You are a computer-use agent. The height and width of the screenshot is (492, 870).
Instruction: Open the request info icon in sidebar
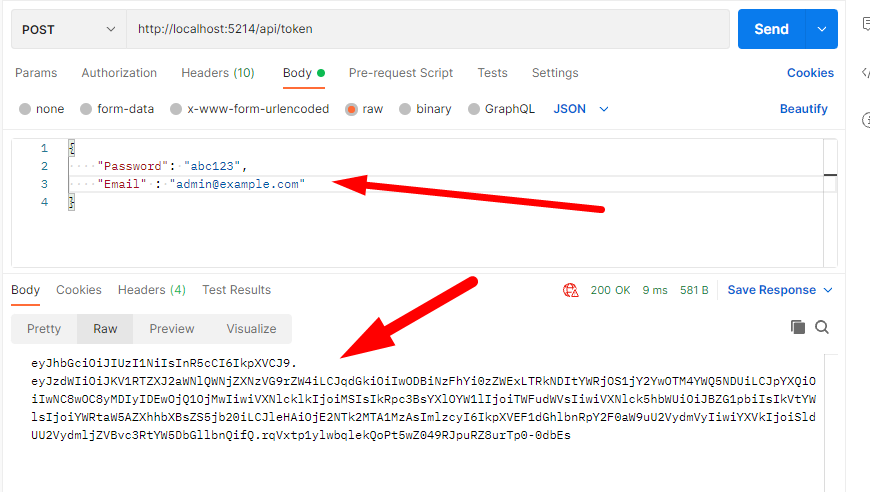(864, 120)
